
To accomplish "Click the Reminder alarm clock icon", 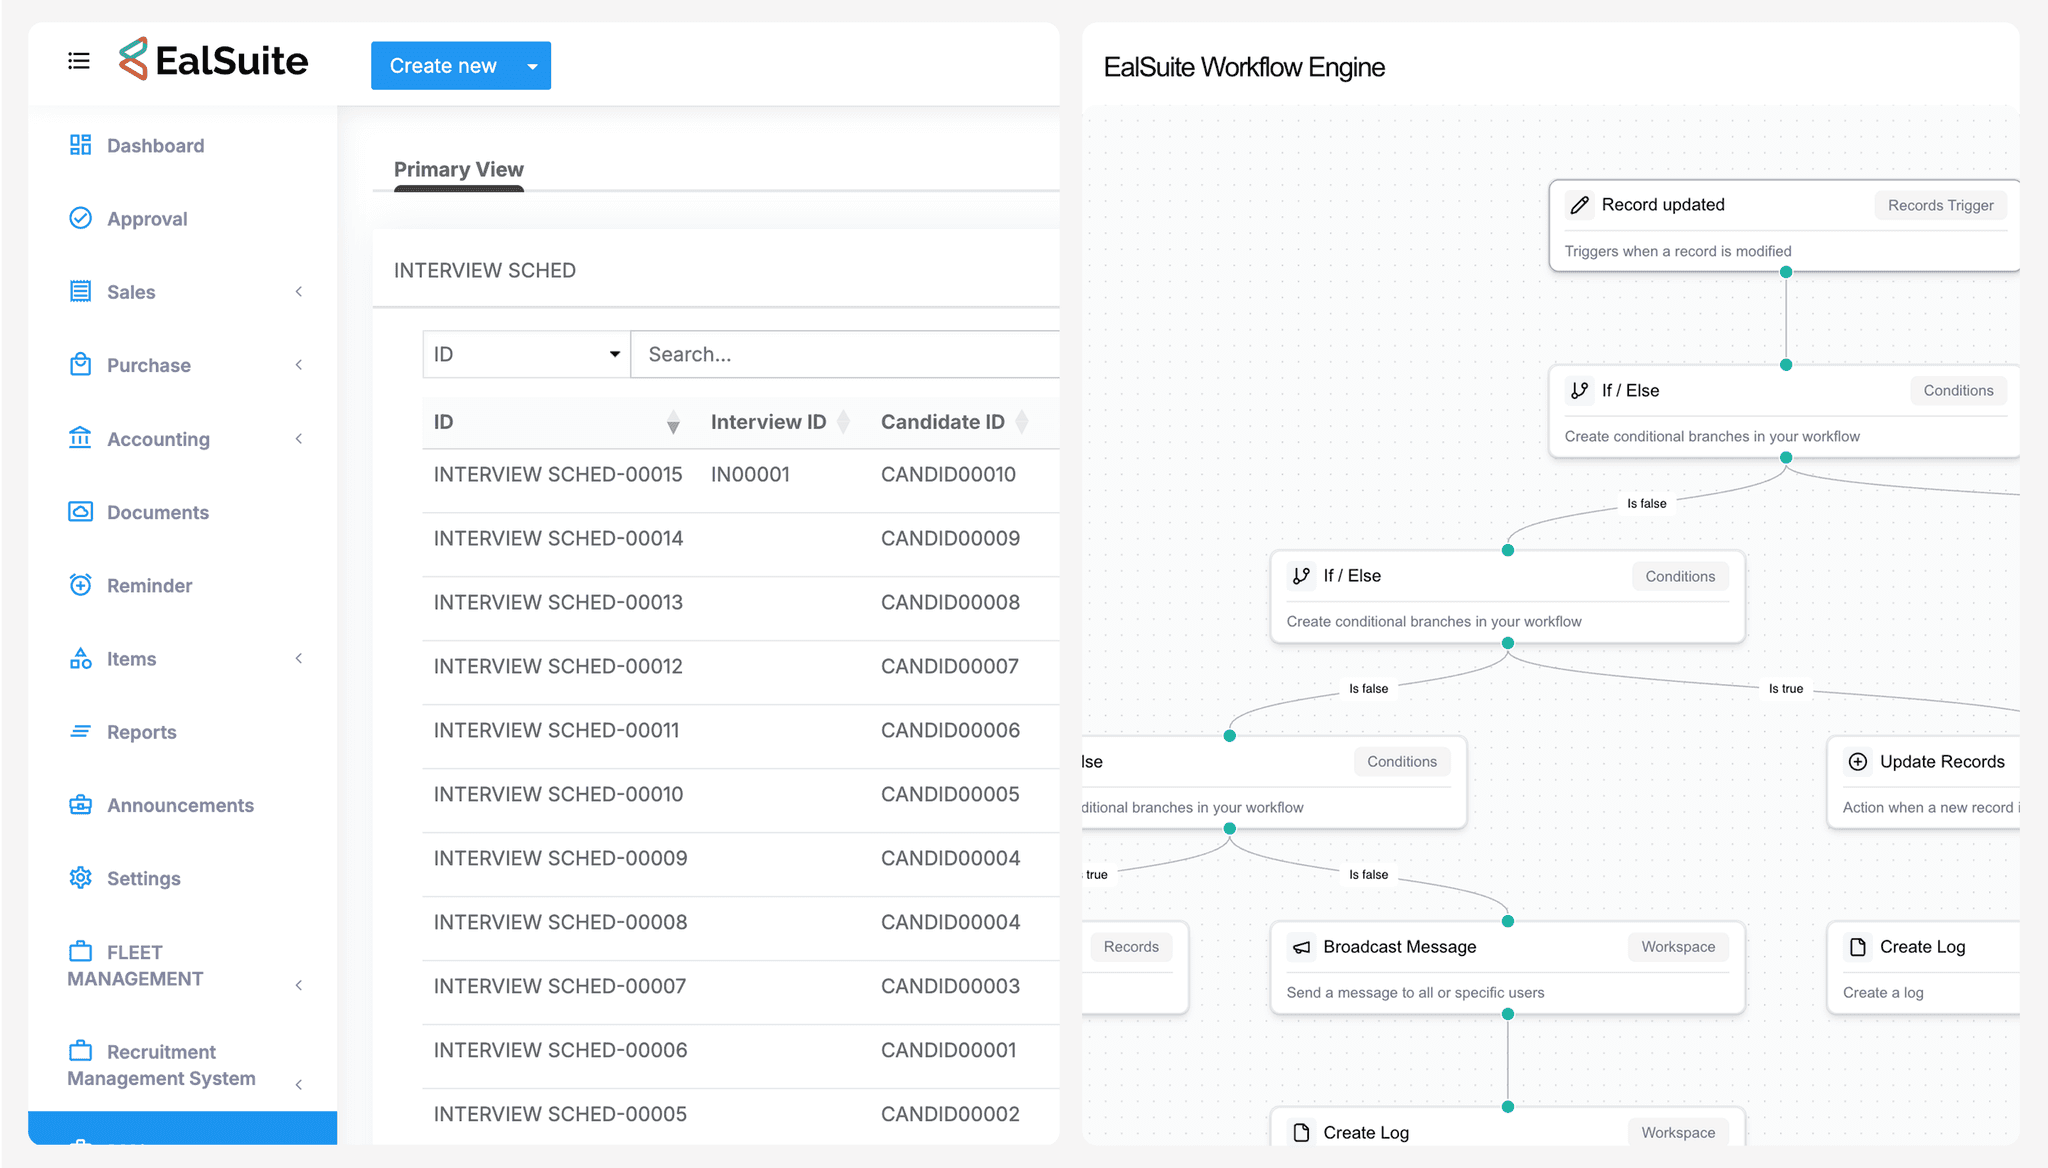I will click(x=80, y=585).
